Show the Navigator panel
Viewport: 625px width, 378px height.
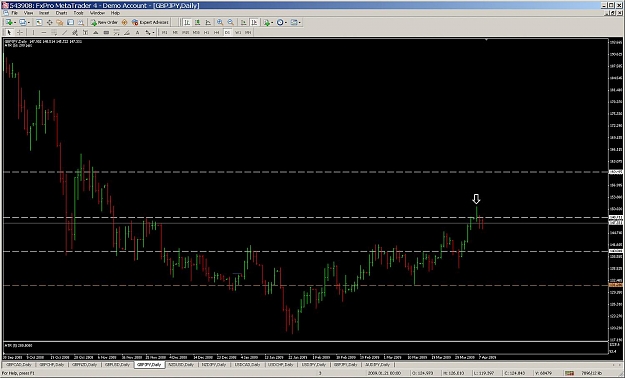tap(60, 22)
